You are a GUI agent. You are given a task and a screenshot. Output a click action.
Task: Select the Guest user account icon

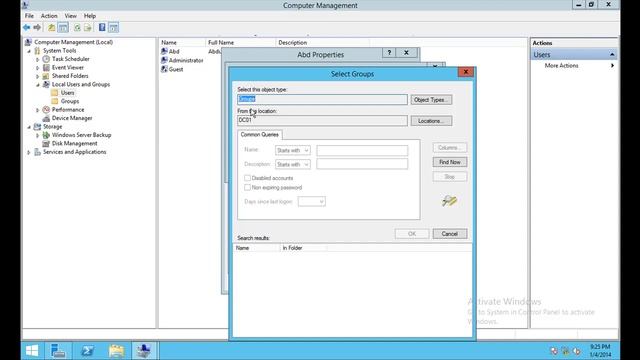[164, 69]
